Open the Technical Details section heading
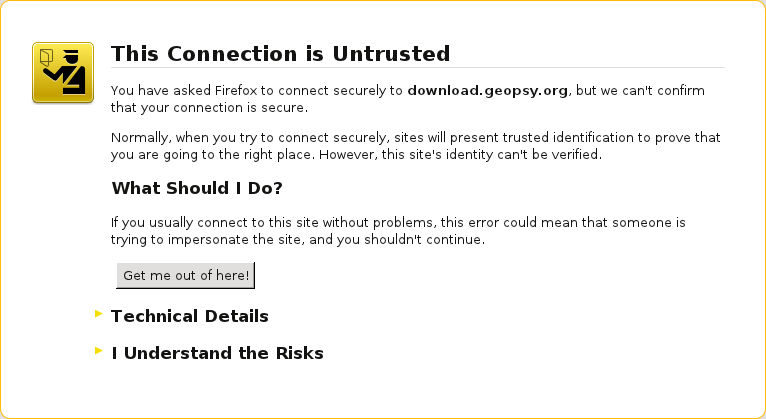Image resolution: width=766 pixels, height=419 pixels. pyautogui.click(x=189, y=316)
